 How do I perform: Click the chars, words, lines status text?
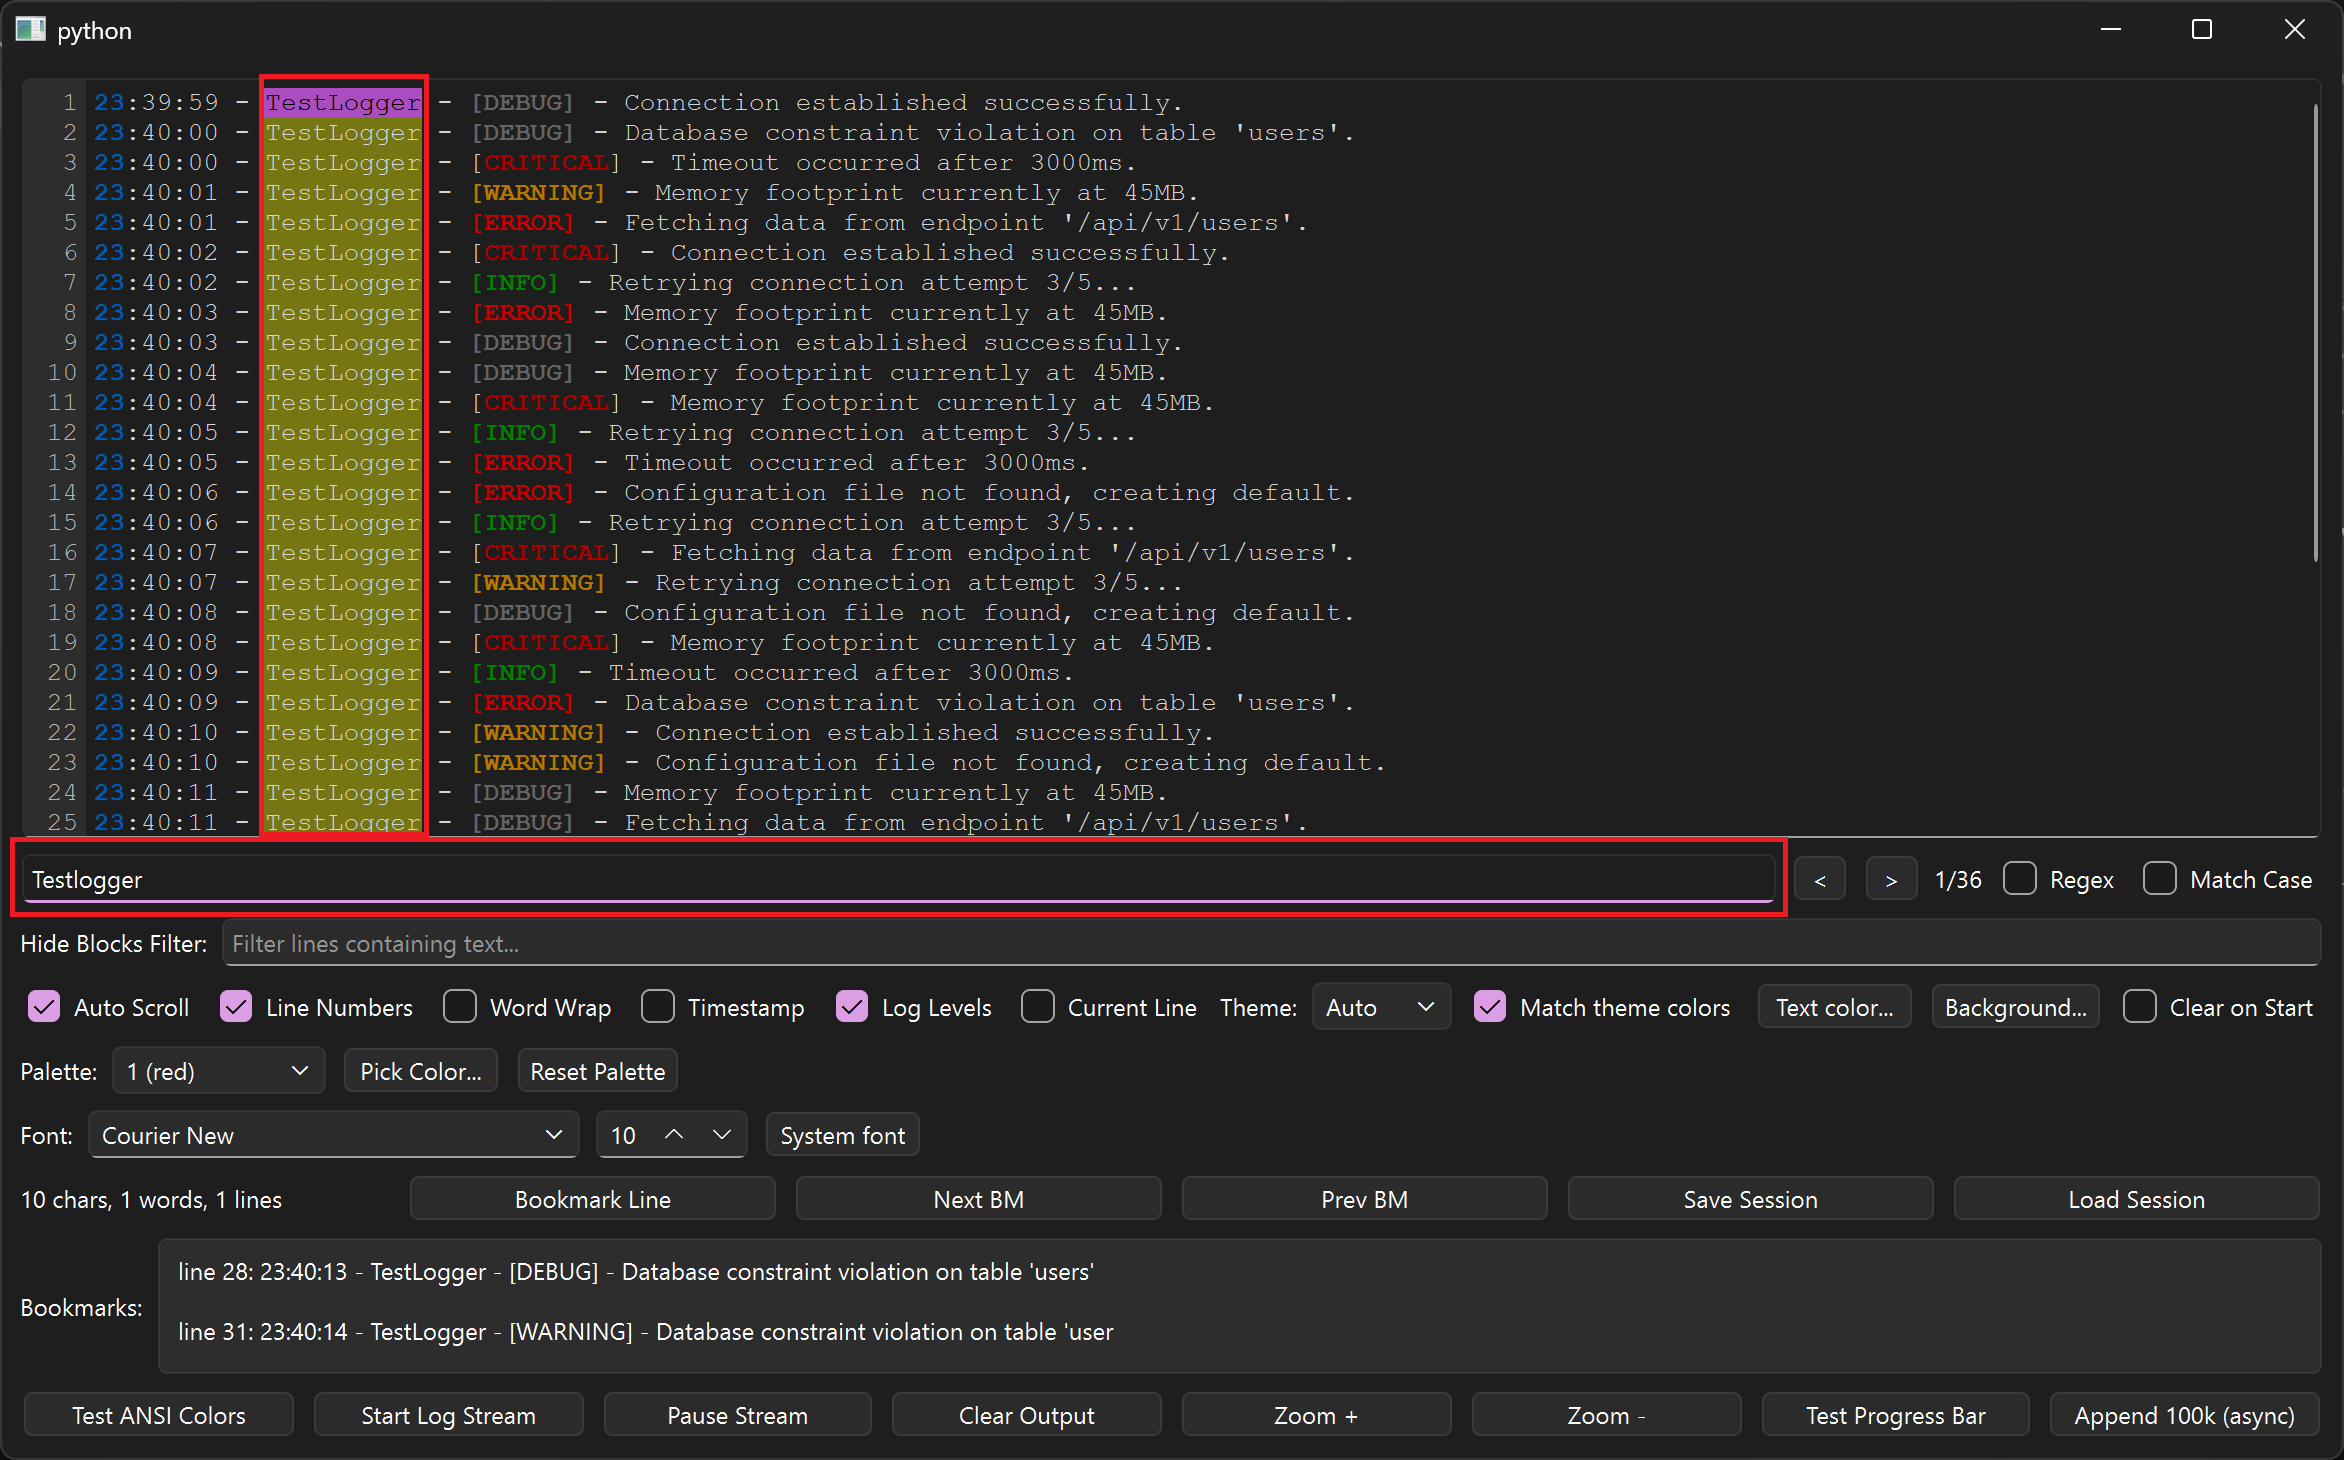151,1199
